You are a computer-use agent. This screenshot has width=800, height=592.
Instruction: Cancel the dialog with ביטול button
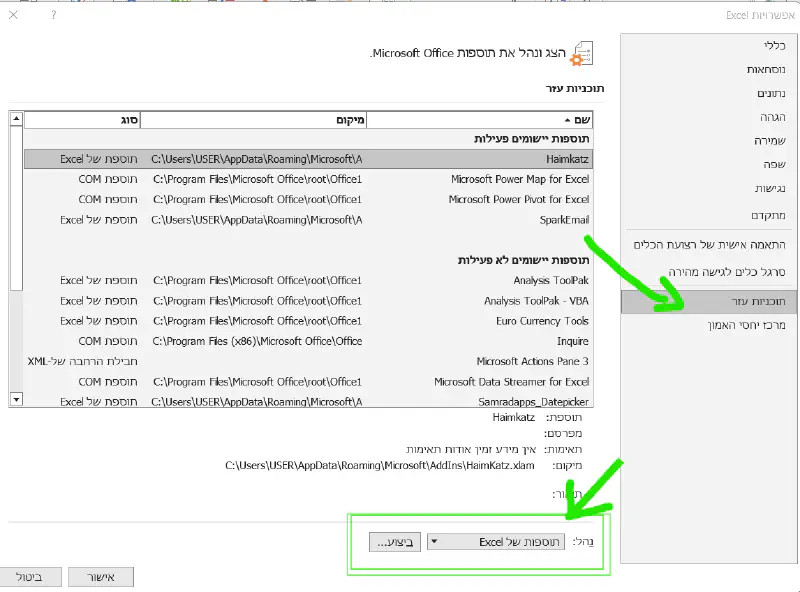click(30, 577)
